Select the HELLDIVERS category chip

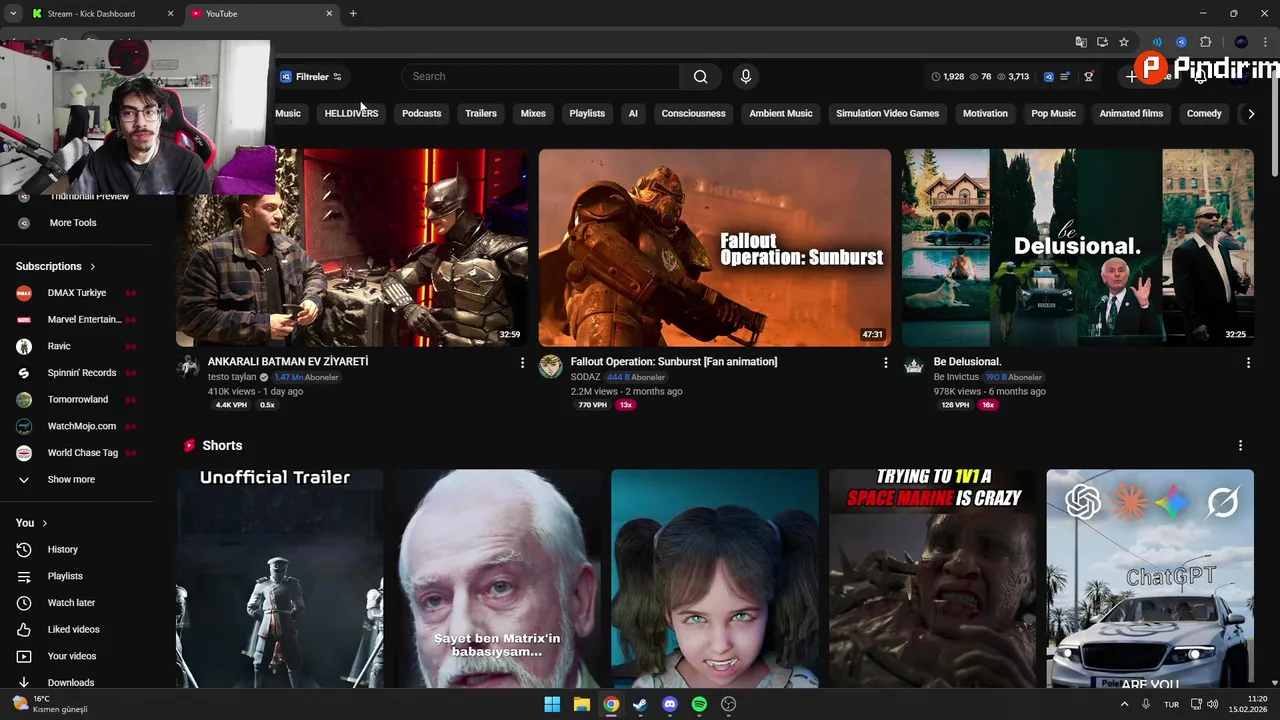[x=351, y=114]
